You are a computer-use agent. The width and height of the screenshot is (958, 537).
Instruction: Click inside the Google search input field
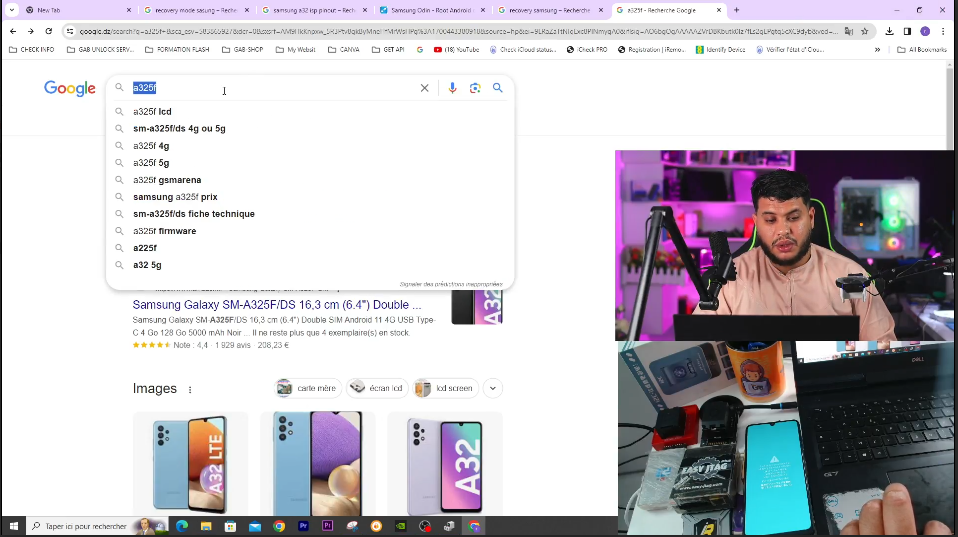(272, 88)
